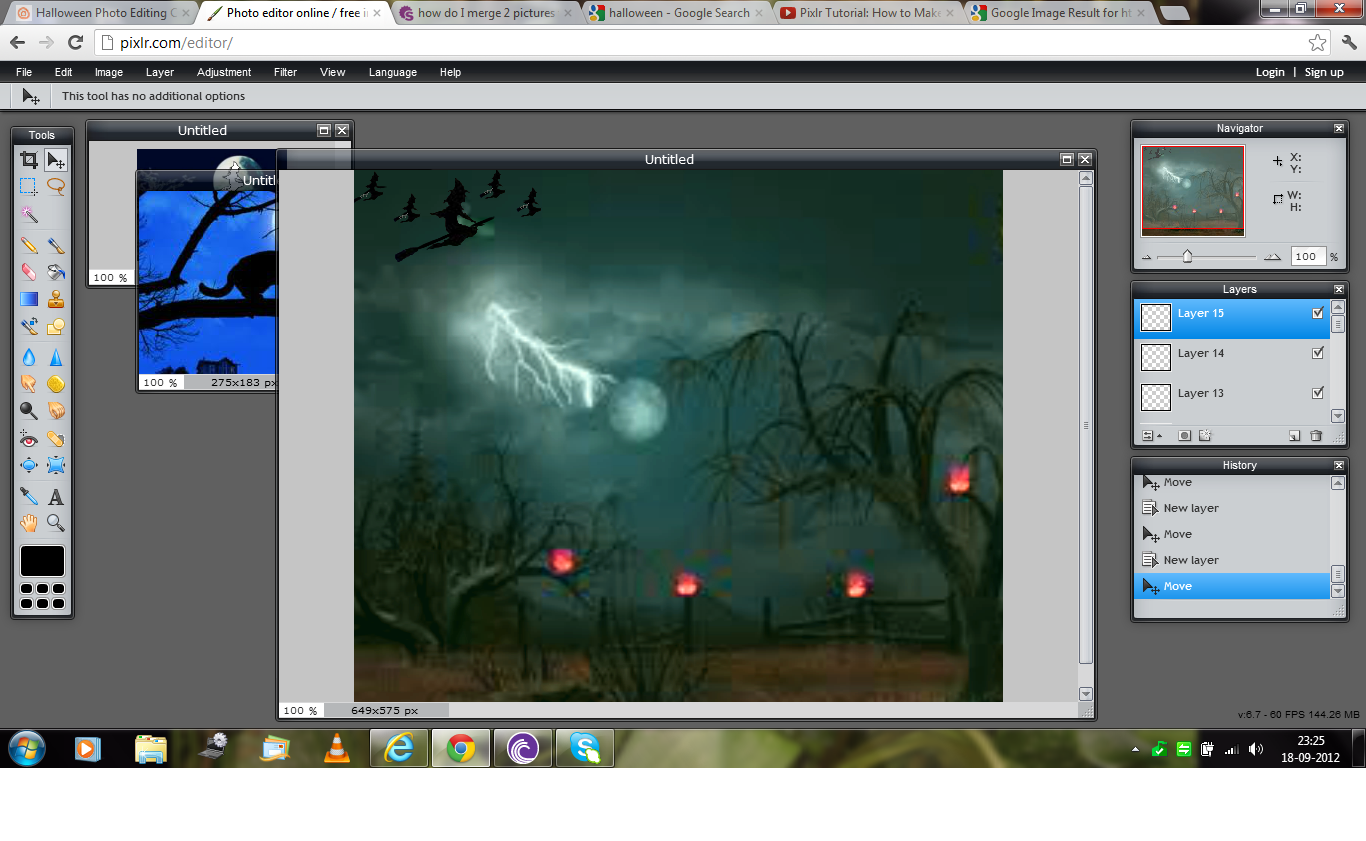Open the main color swatch

pyautogui.click(x=42, y=561)
